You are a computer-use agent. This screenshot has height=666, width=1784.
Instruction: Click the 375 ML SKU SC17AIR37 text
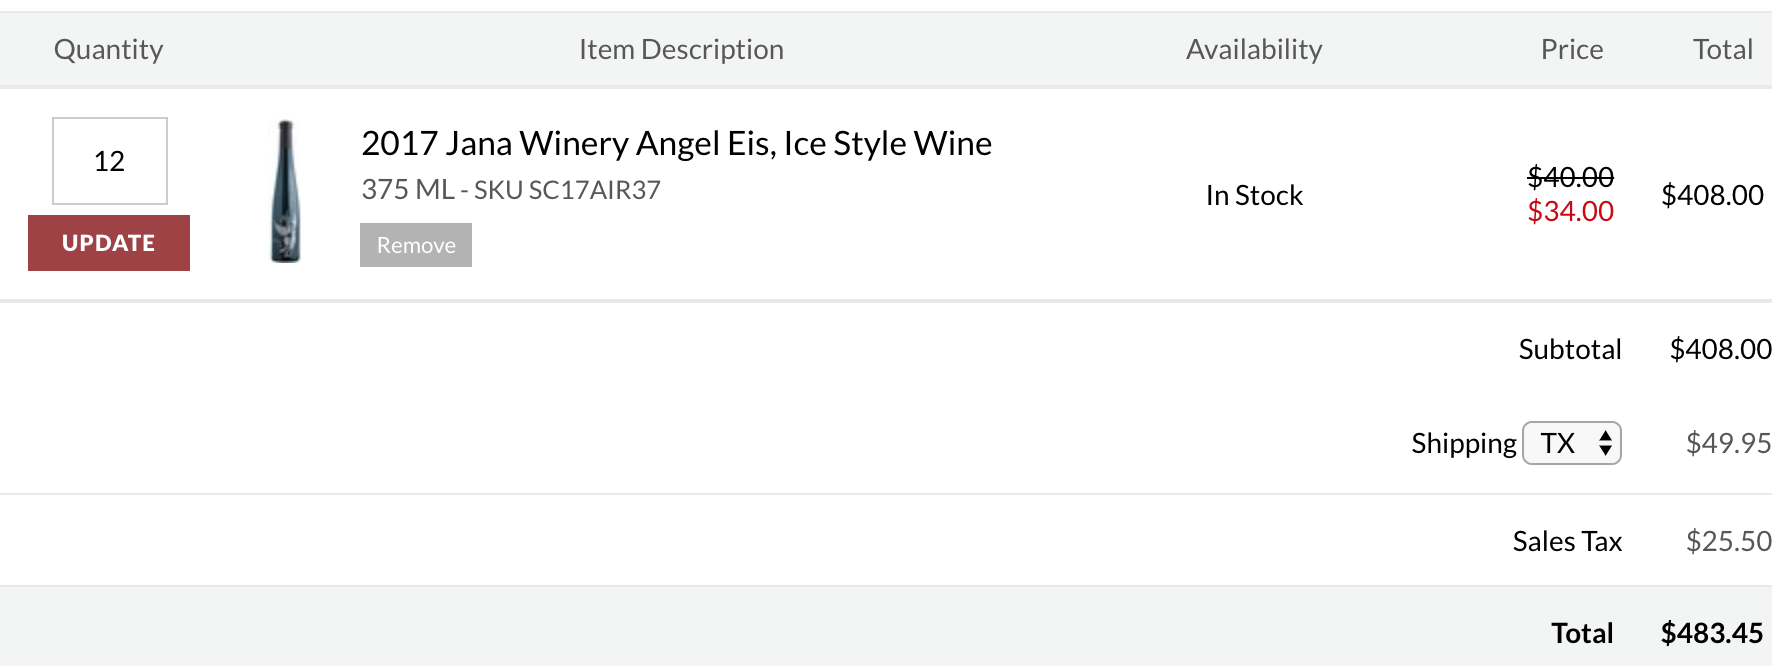click(511, 190)
